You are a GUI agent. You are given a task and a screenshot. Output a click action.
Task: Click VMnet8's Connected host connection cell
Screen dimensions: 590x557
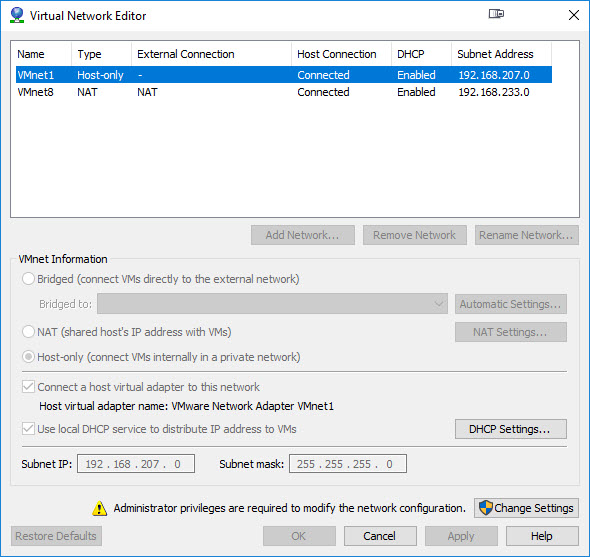pyautogui.click(x=323, y=92)
